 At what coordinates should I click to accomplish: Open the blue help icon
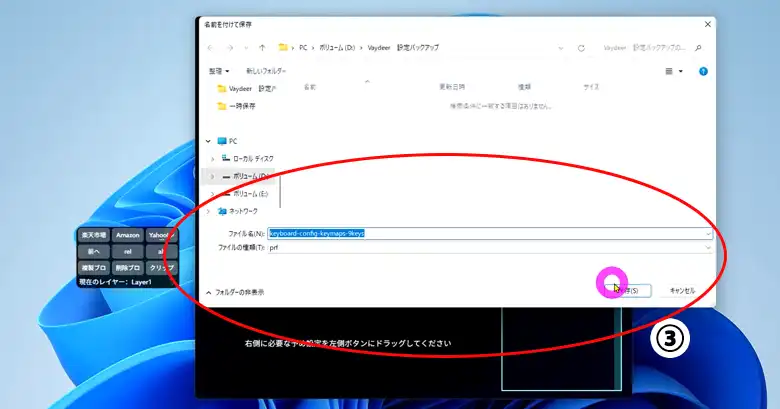[703, 71]
